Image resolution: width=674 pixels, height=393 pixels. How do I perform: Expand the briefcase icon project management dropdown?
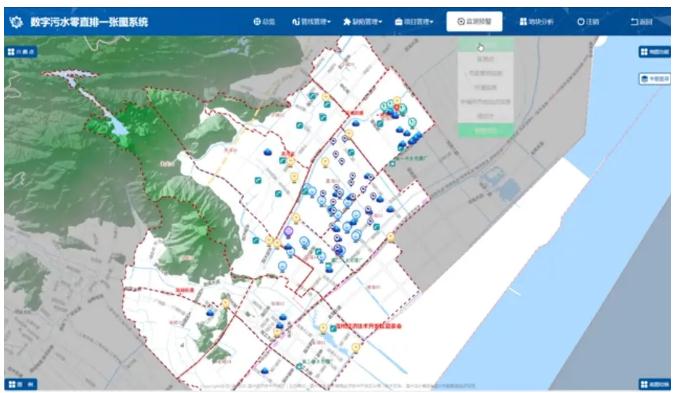pos(414,21)
